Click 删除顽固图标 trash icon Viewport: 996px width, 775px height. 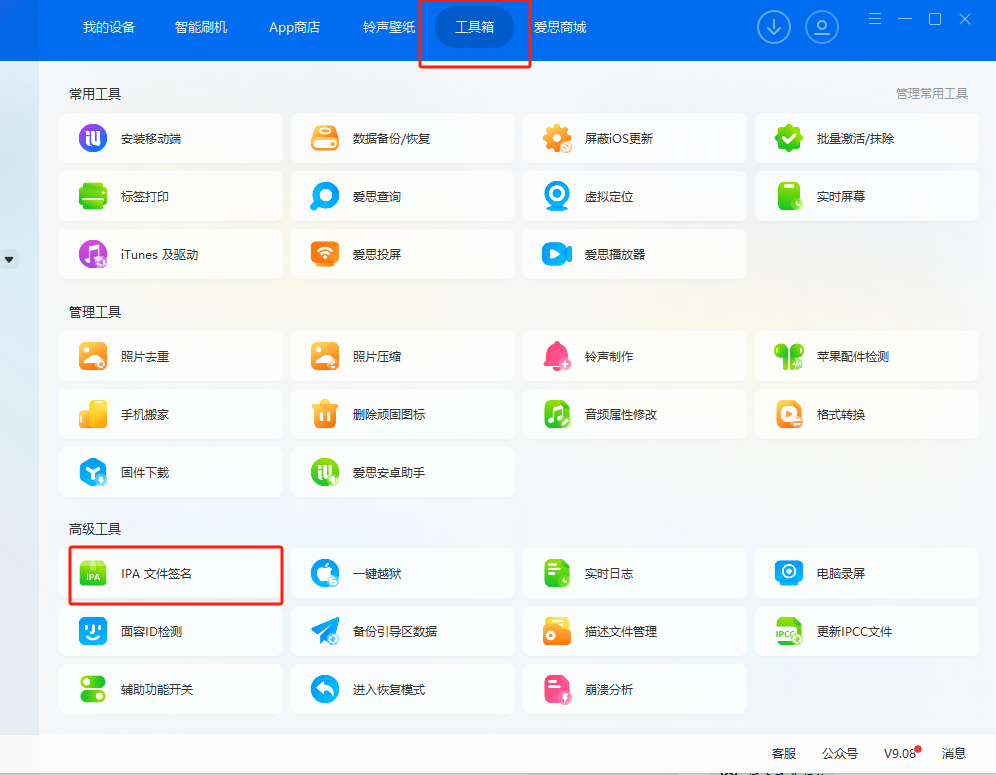click(x=325, y=414)
